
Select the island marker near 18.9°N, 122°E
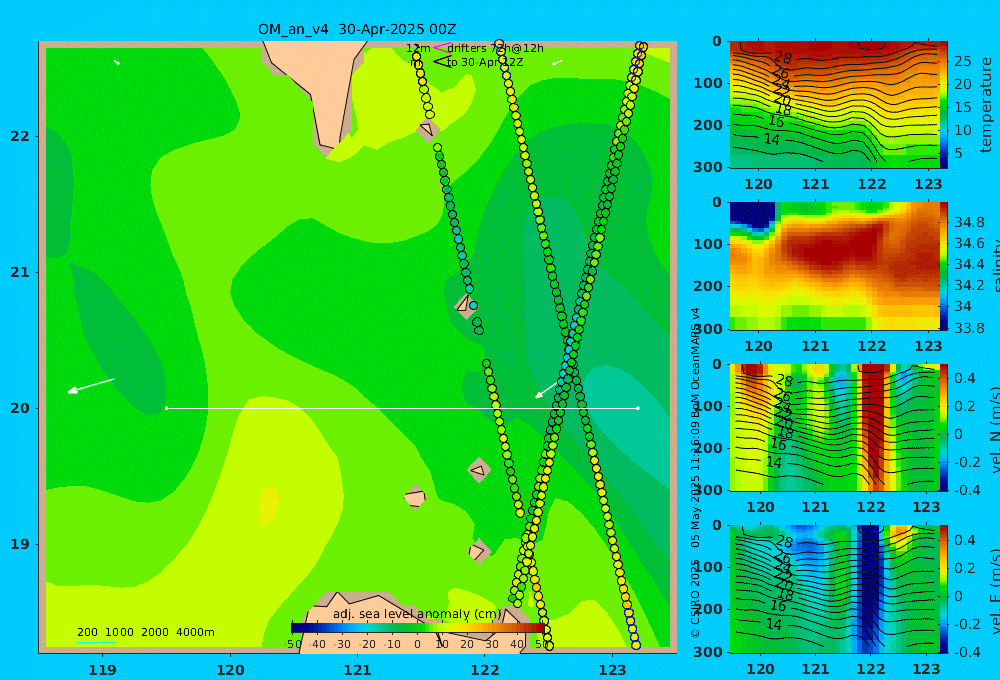(x=478, y=551)
